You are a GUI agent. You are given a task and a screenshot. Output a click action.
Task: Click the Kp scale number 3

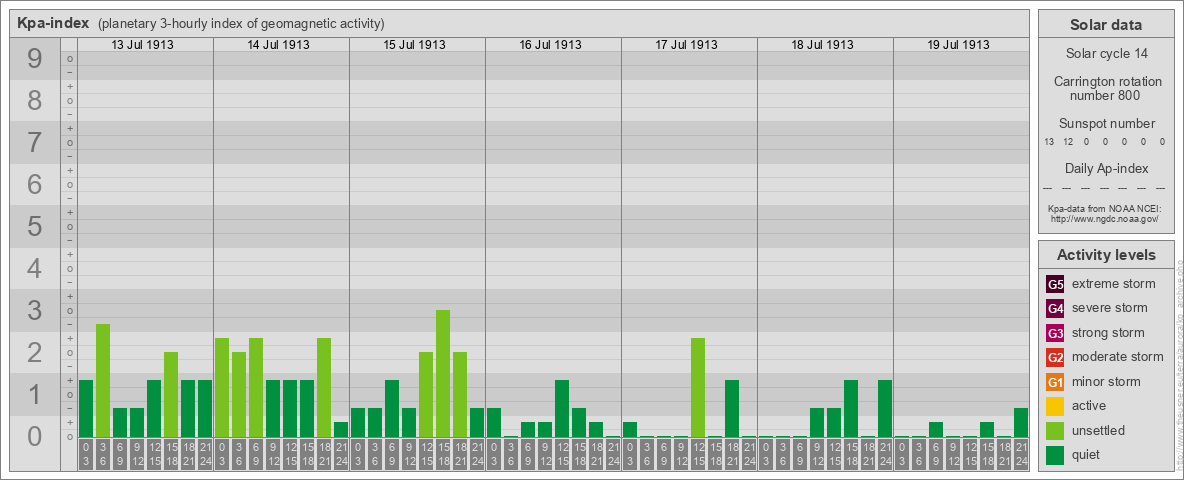click(x=35, y=310)
